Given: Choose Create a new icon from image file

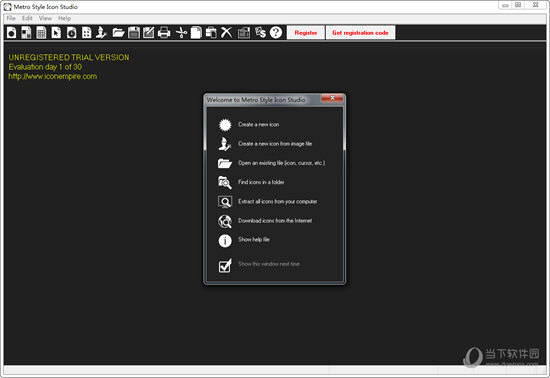Looking at the screenshot, I should coord(275,144).
